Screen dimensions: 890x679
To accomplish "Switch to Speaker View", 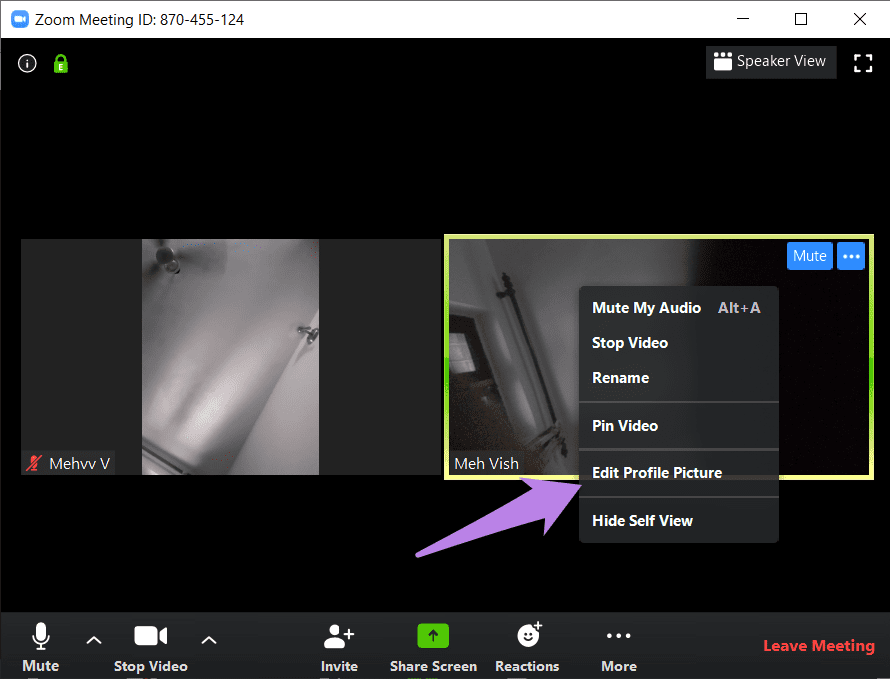I will tap(770, 62).
